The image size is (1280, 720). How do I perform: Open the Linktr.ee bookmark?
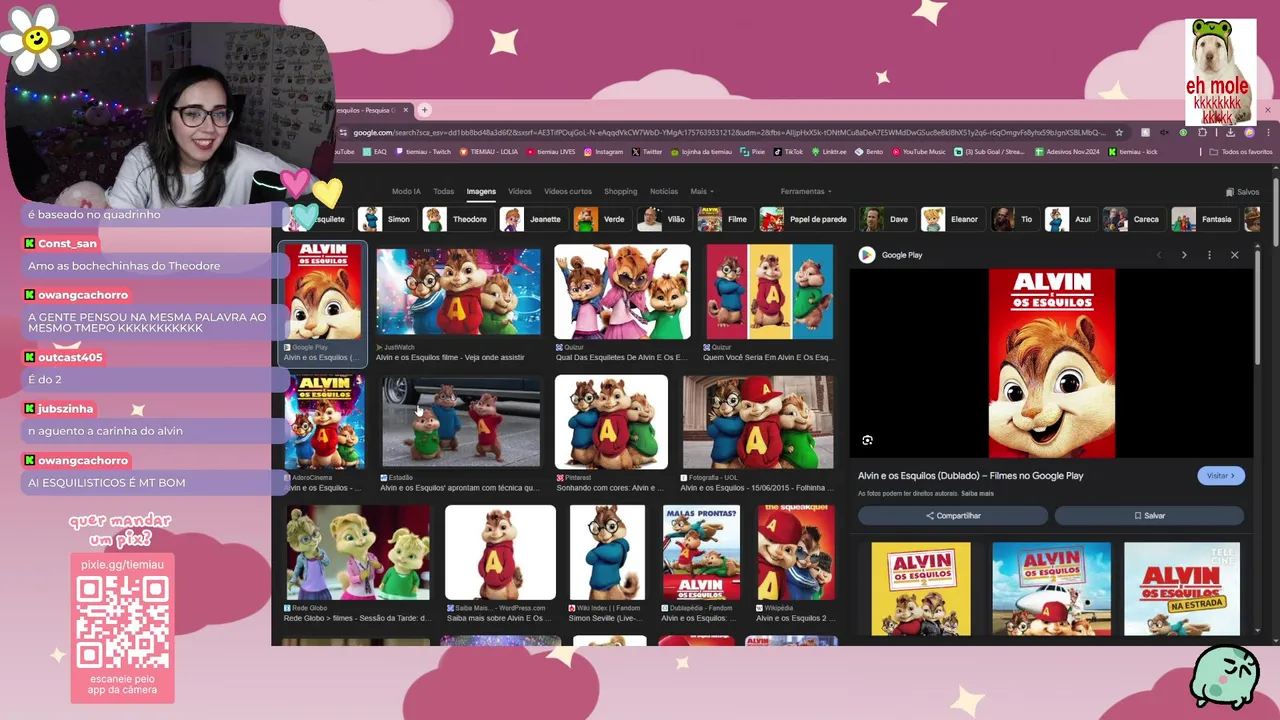829,152
